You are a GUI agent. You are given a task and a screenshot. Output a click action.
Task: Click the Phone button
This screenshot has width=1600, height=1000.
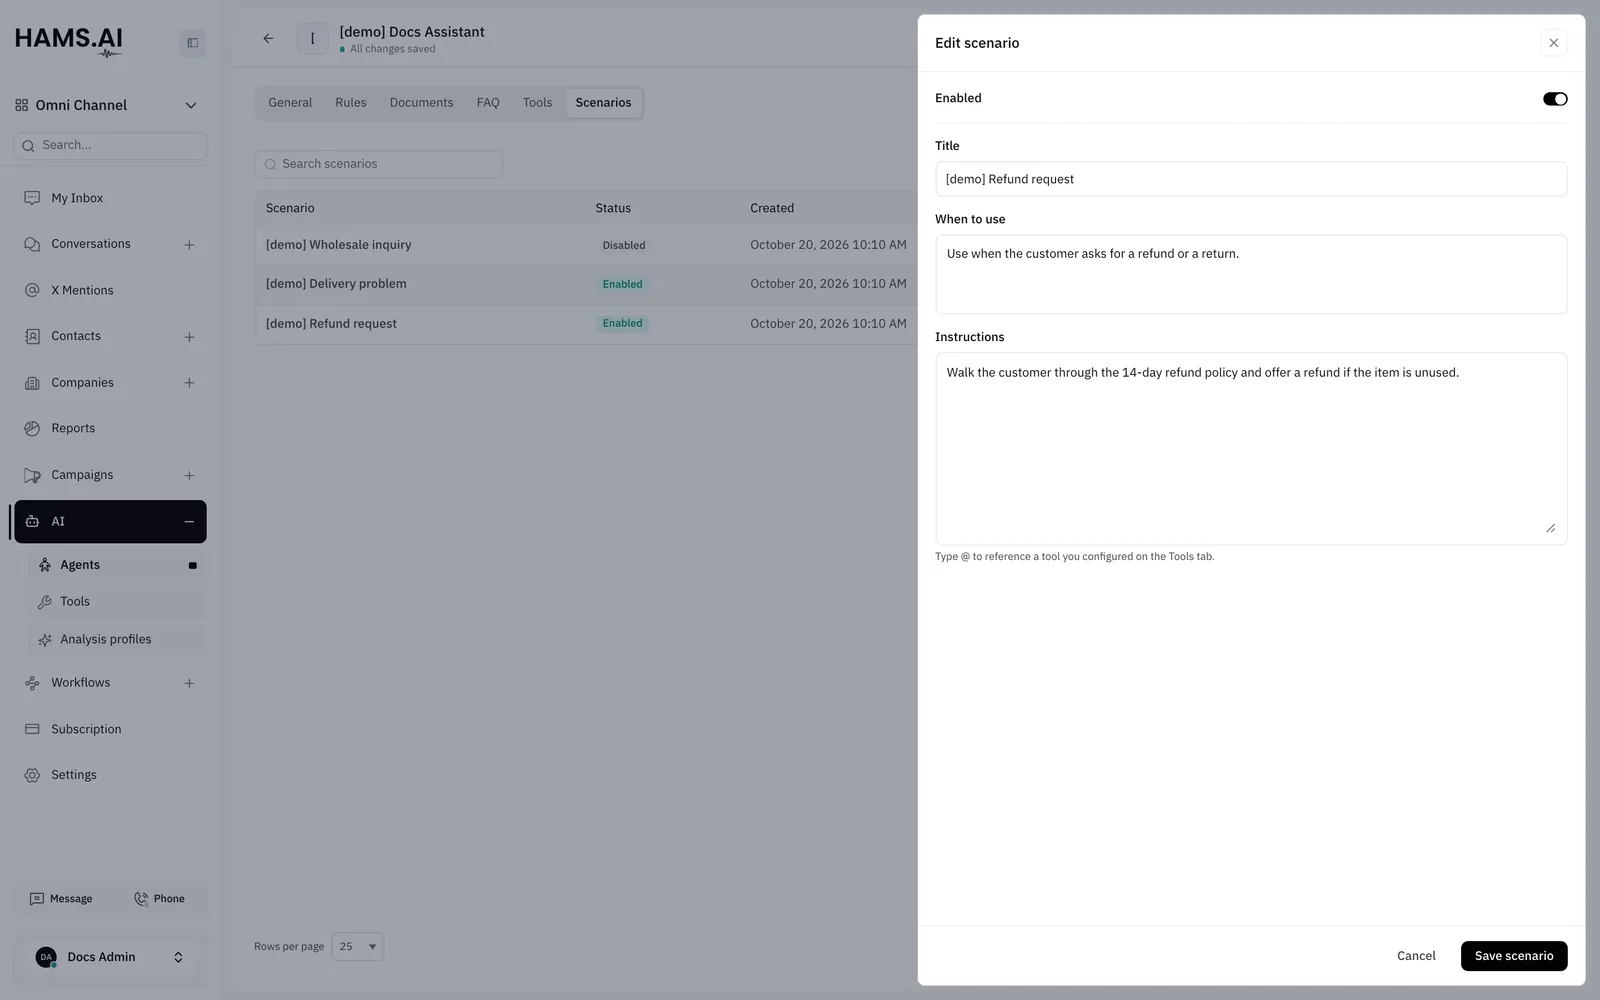160,899
